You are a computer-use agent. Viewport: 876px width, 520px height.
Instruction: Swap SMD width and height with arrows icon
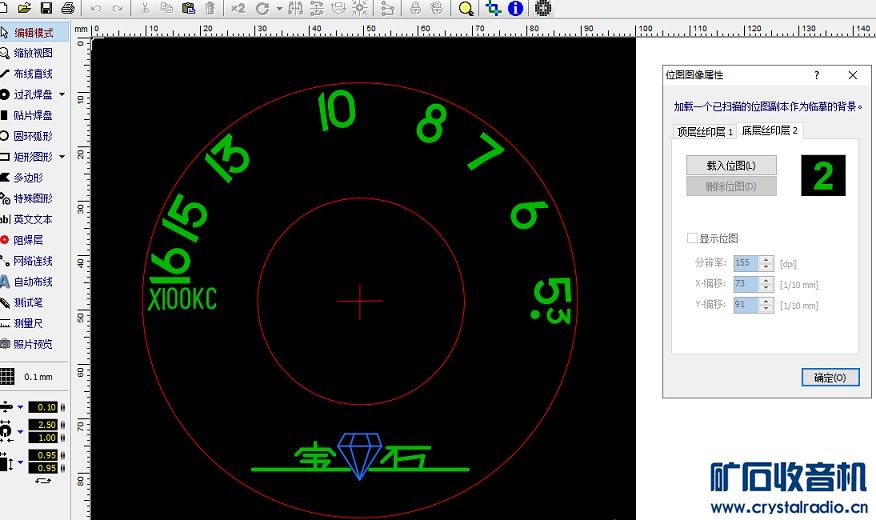(x=43, y=481)
